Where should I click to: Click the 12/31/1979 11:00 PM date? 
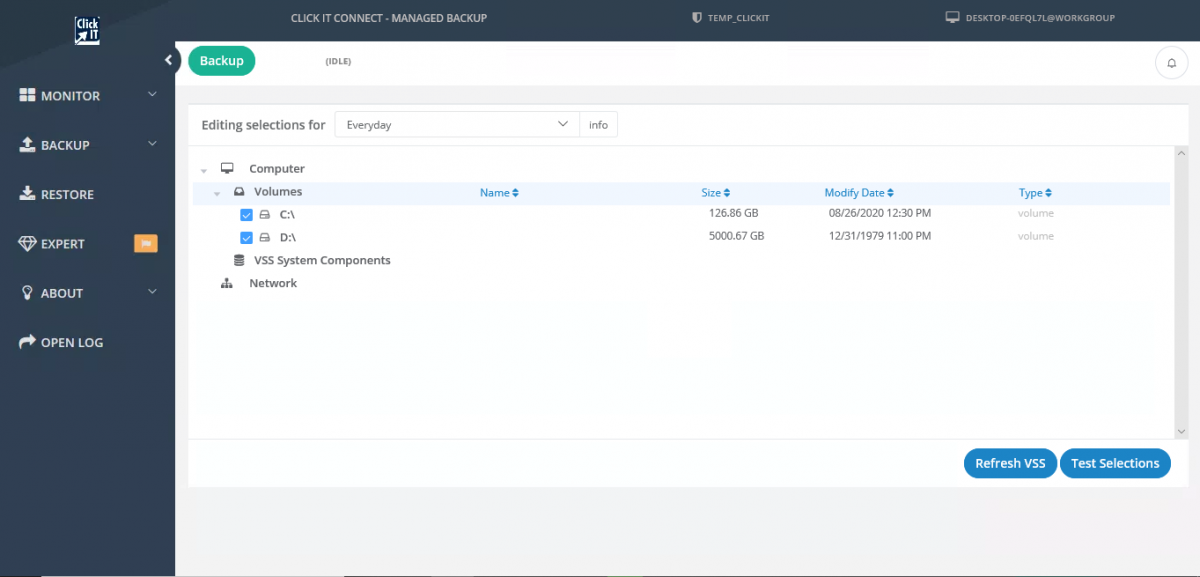pyautogui.click(x=880, y=236)
